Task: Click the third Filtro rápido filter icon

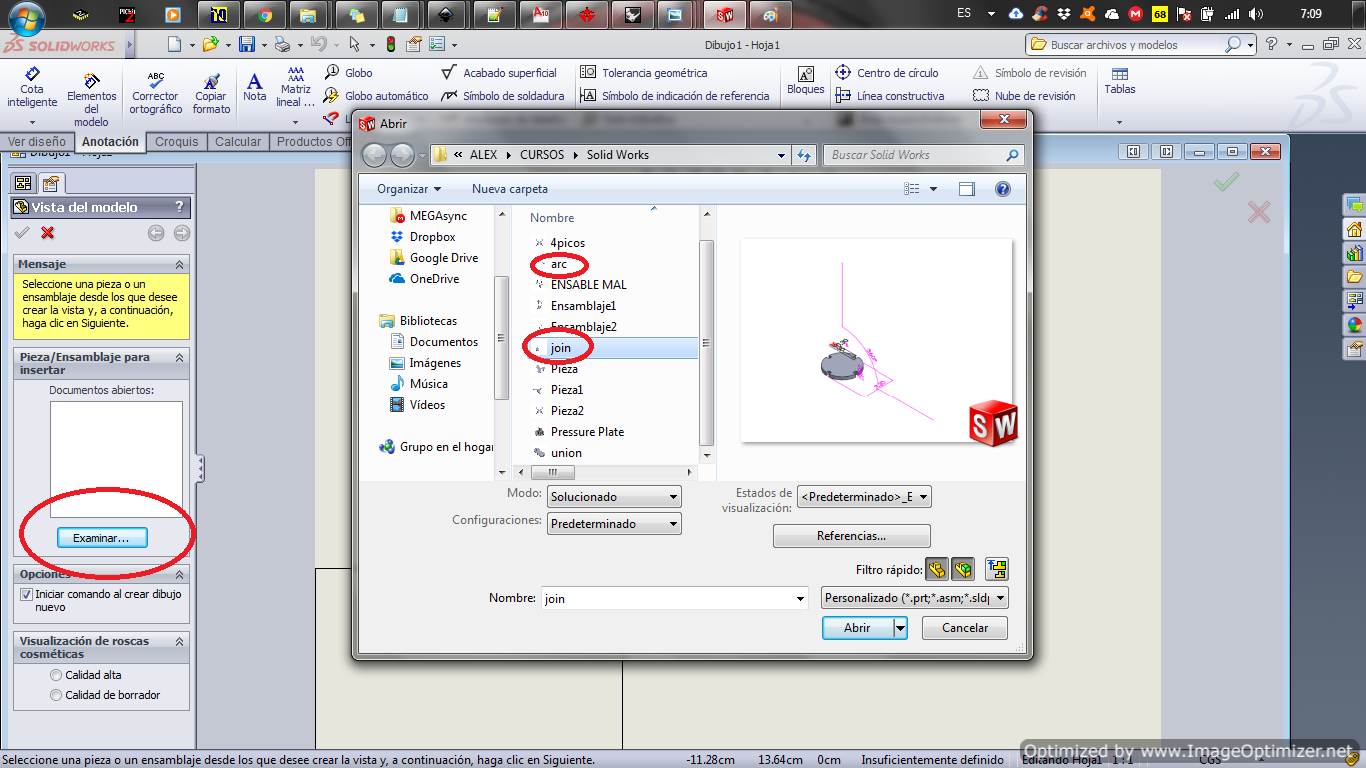Action: 996,570
